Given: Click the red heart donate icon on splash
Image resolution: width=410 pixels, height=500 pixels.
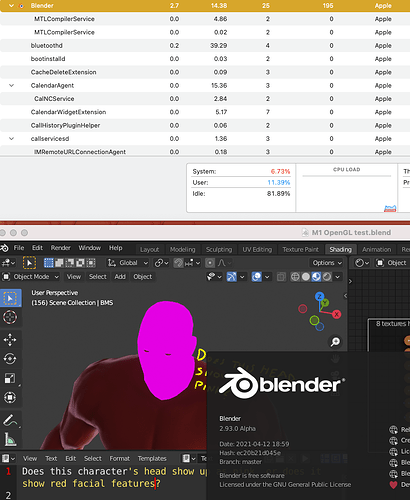Looking at the screenshot, I should click(x=394, y=485).
